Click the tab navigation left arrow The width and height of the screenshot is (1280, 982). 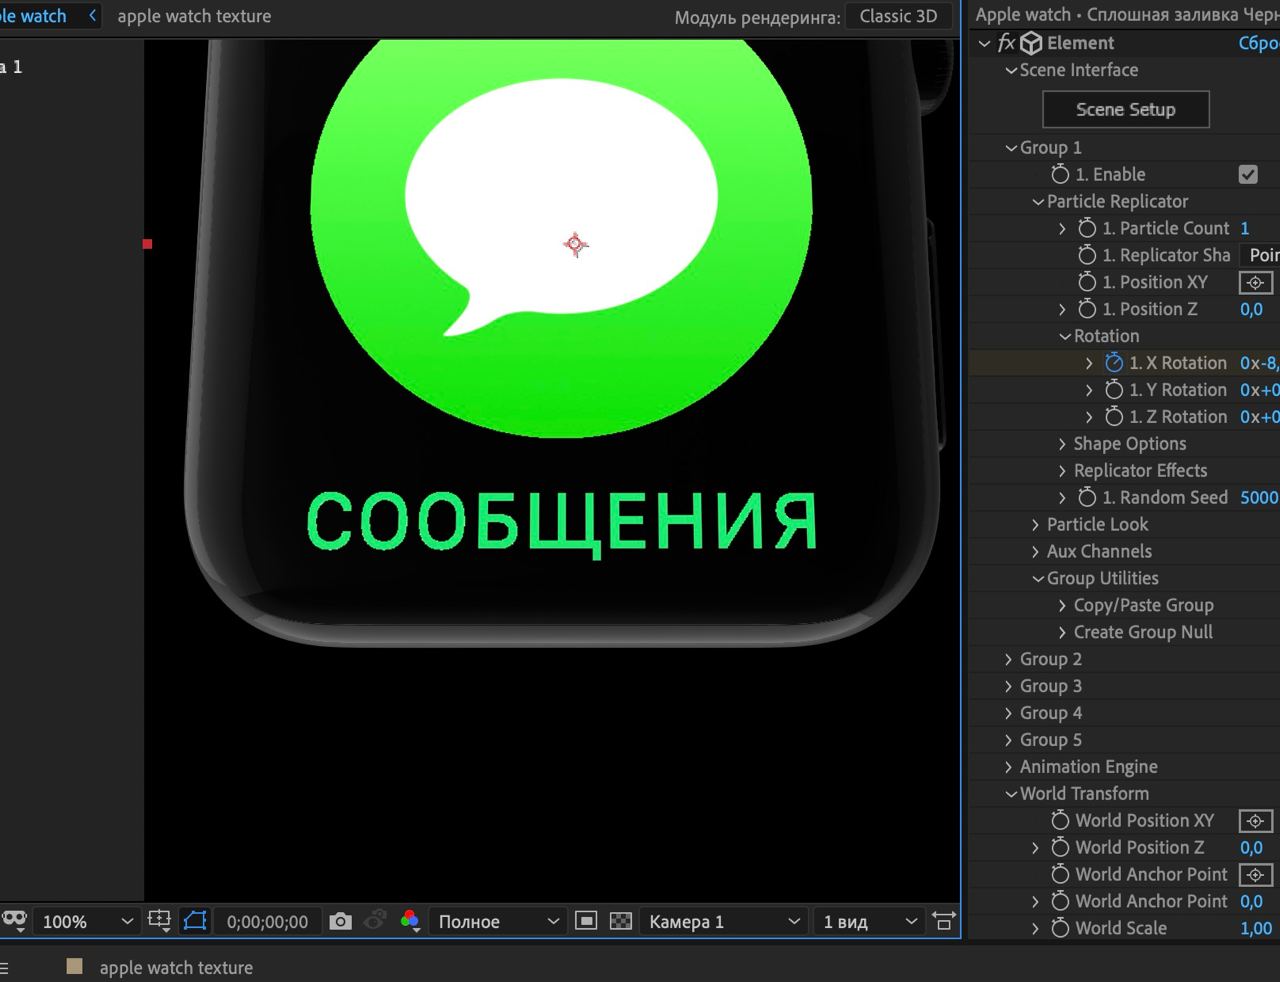[93, 16]
